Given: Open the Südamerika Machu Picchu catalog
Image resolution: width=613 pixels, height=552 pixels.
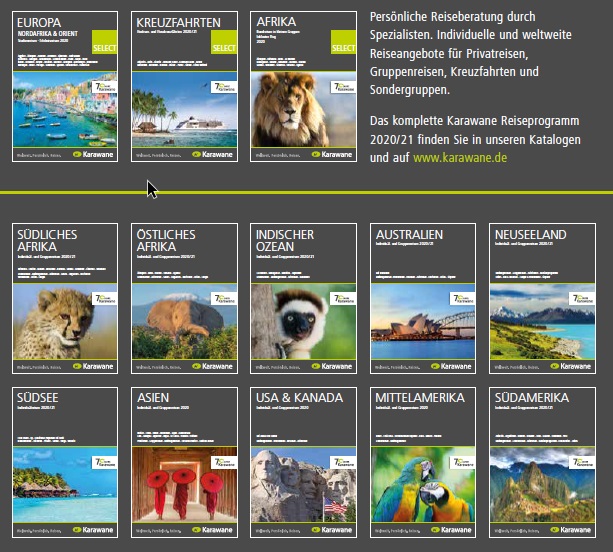Looking at the screenshot, I should click(x=542, y=462).
